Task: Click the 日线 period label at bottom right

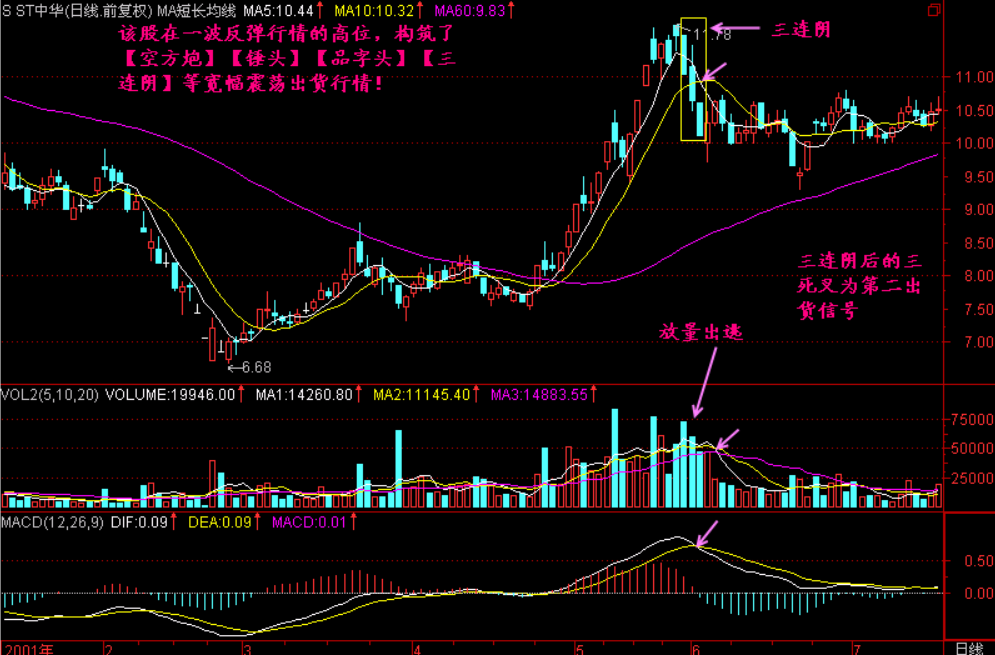Action: 968,647
